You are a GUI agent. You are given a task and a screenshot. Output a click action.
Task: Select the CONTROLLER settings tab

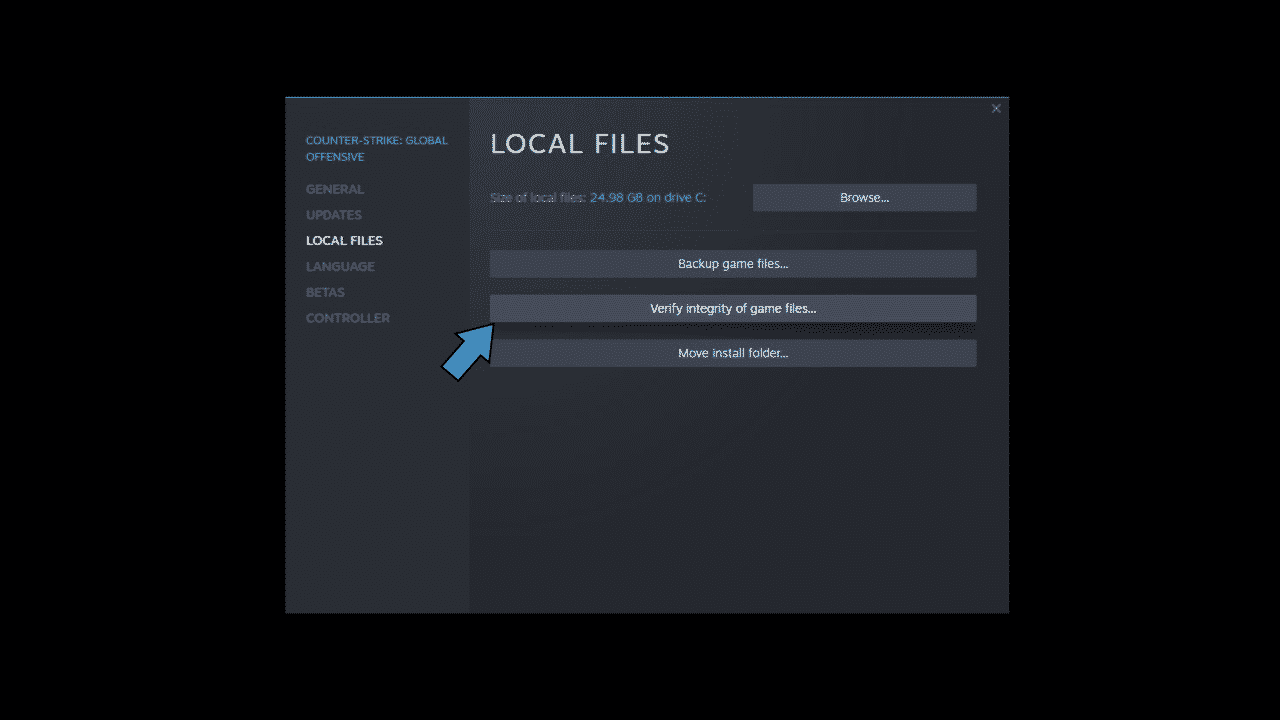pyautogui.click(x=347, y=317)
